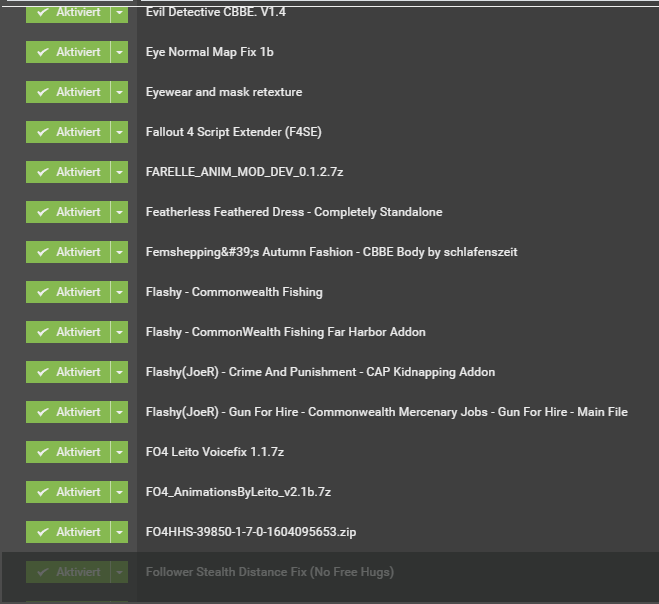Click Aktiviert button for Evil Detective CBBE V1.4

pyautogui.click(x=68, y=13)
